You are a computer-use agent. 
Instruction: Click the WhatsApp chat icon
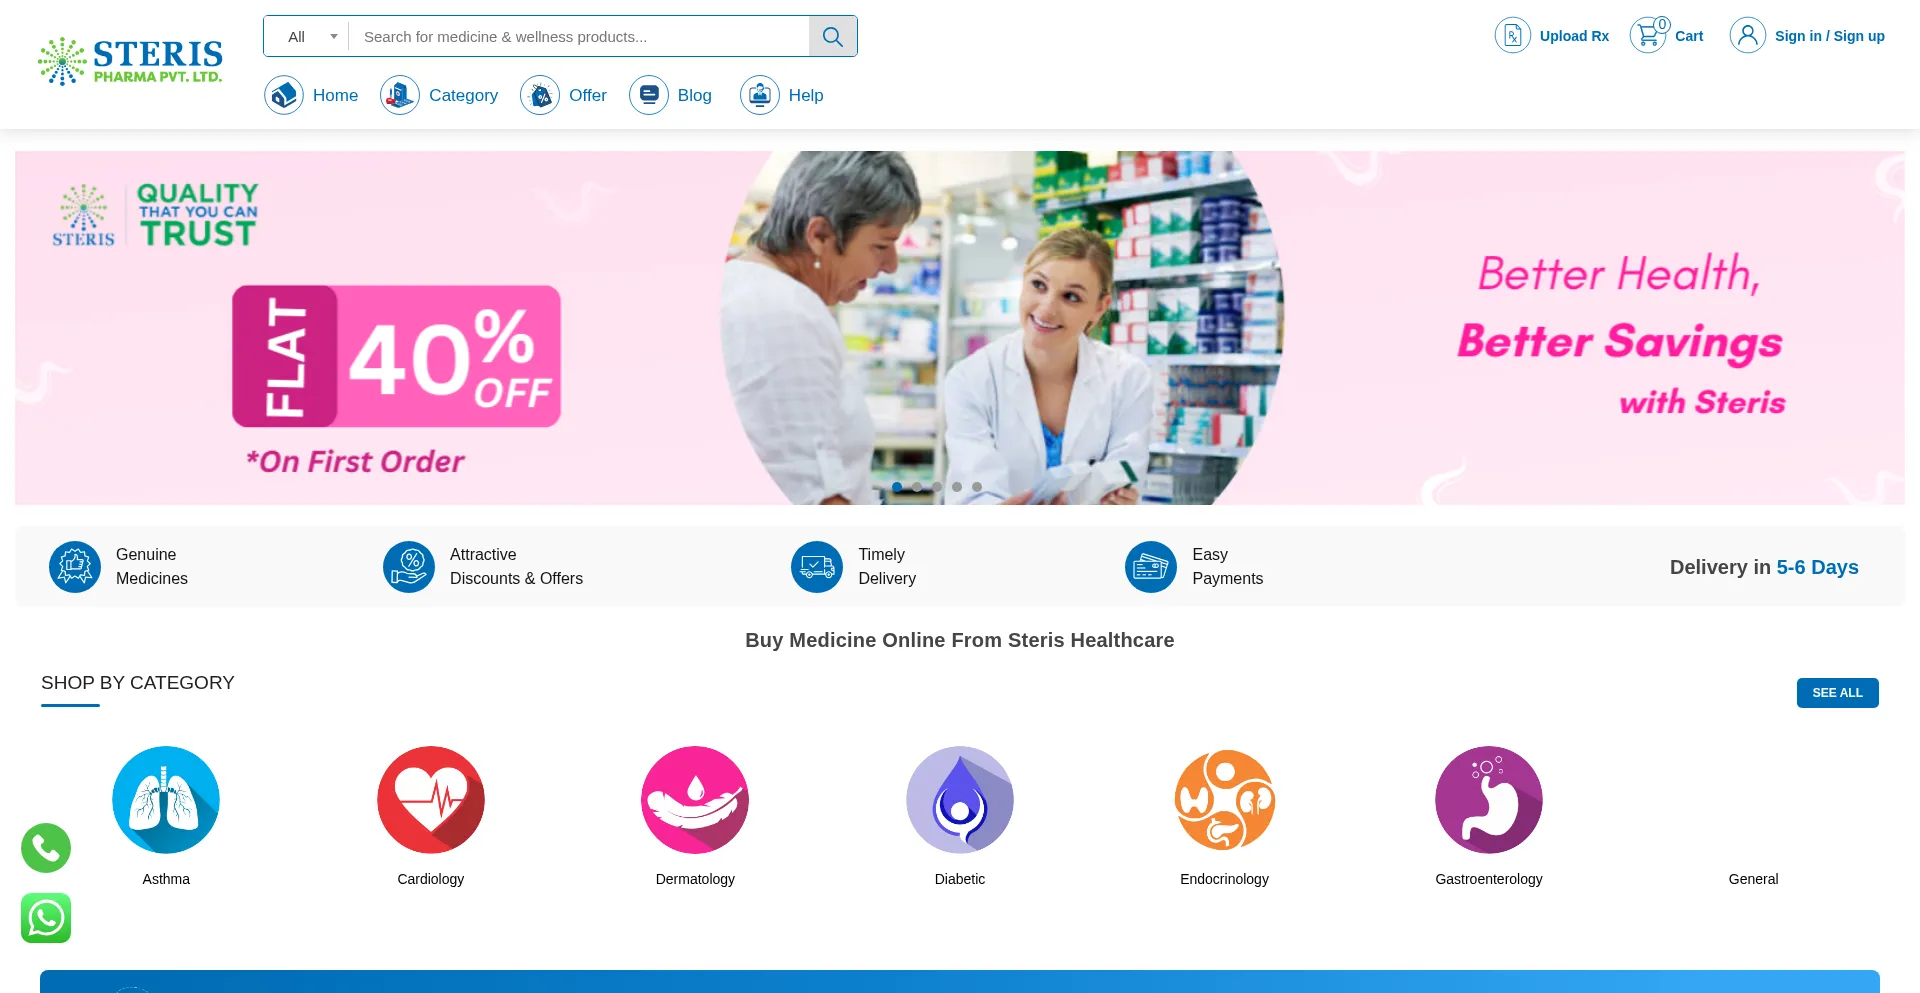[46, 918]
